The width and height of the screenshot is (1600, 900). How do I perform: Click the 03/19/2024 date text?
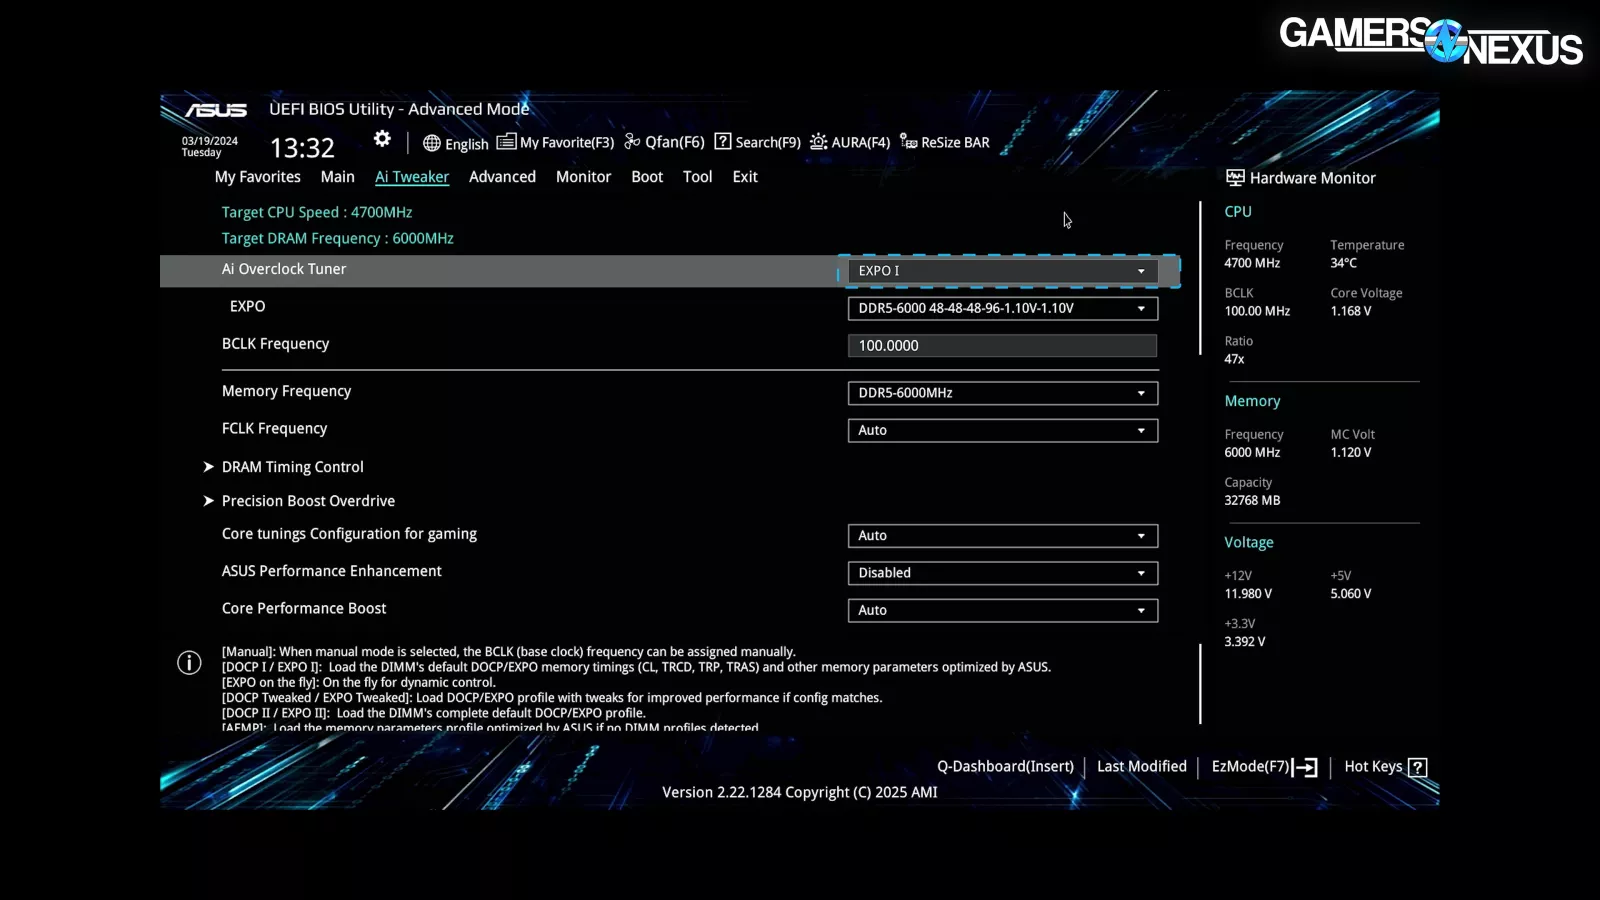(x=210, y=141)
